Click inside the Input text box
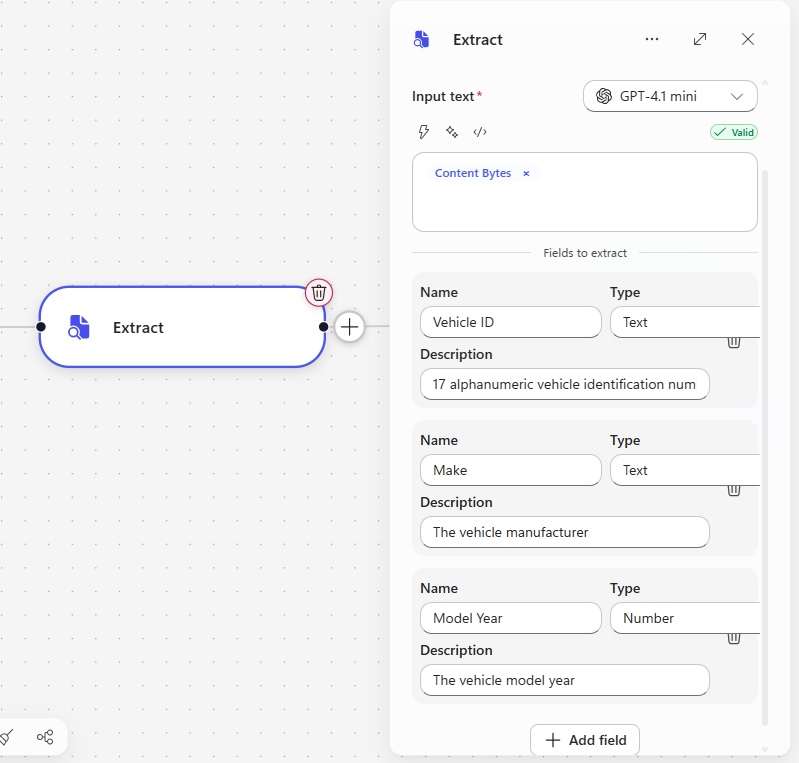The height and width of the screenshot is (763, 799). [584, 192]
